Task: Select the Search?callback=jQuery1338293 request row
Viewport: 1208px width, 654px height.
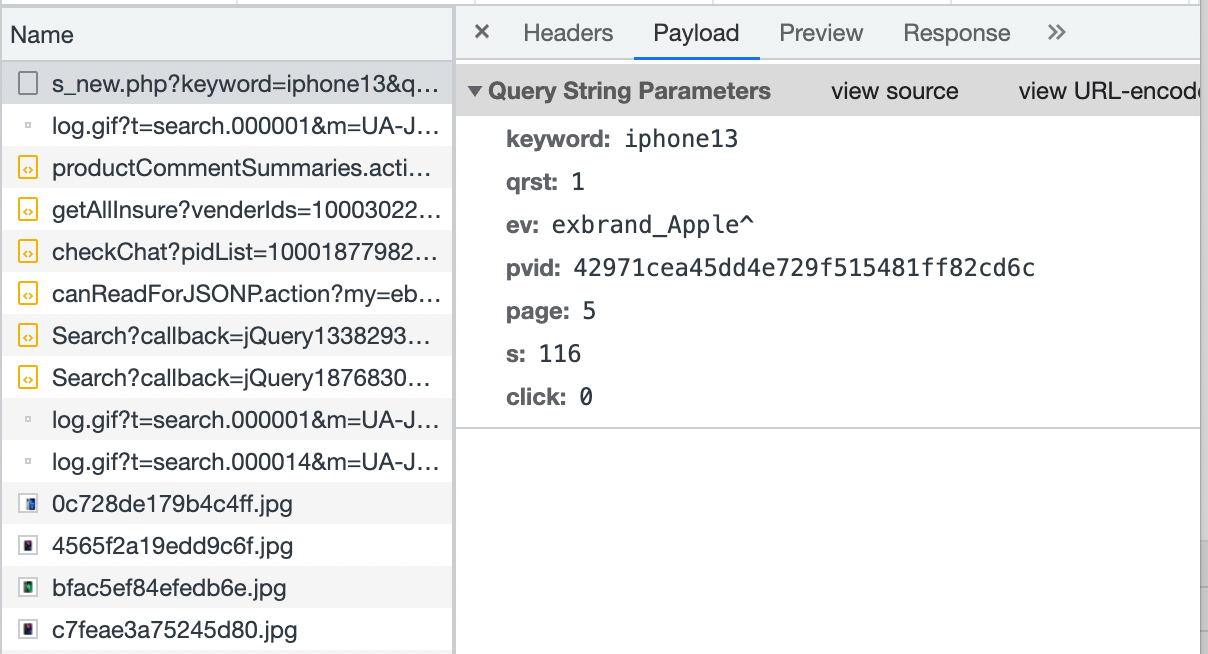Action: (x=226, y=336)
